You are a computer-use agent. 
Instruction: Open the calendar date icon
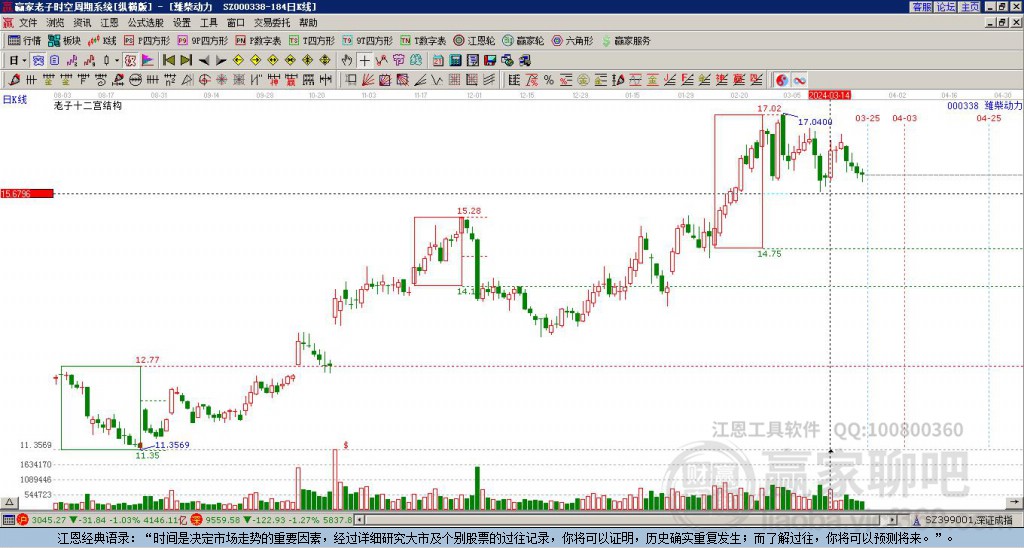(x=438, y=60)
